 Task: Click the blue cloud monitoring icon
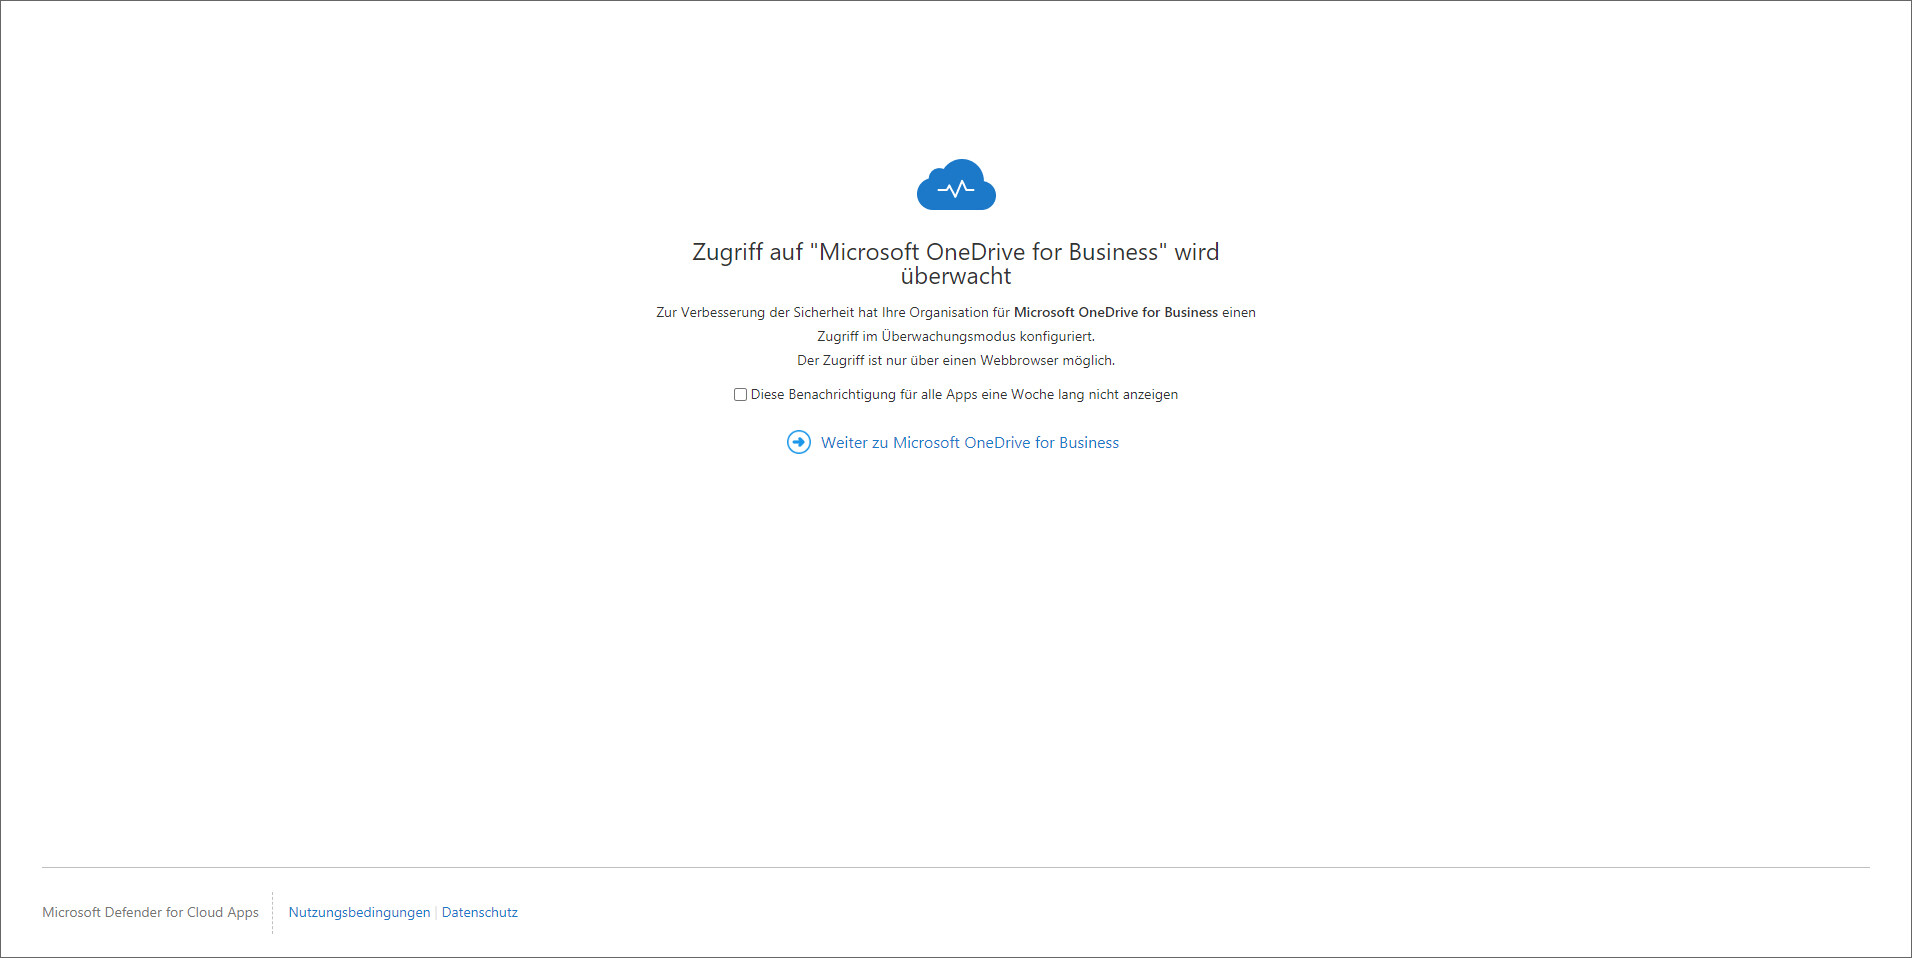point(956,185)
